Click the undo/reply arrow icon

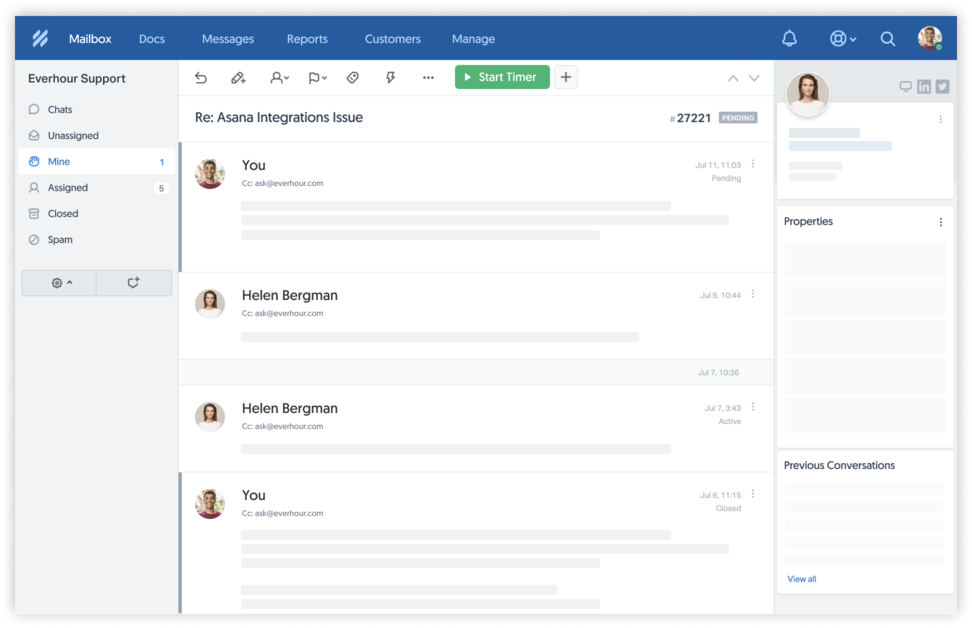tap(200, 77)
